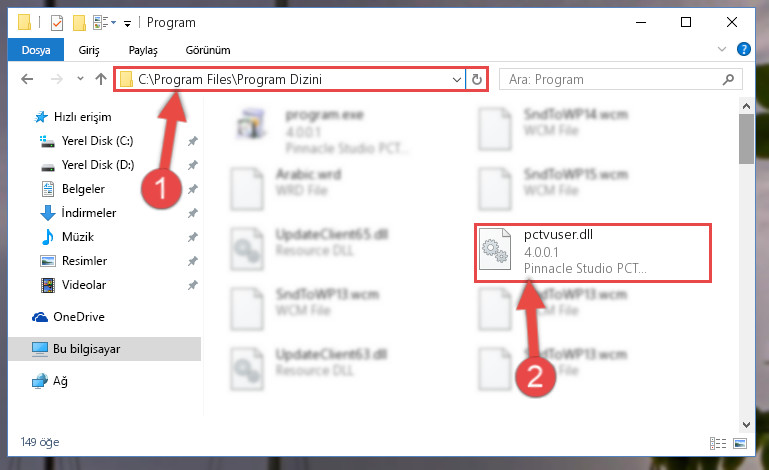The image size is (769, 470).
Task: Unpin Belgeler from quick access
Action: [x=193, y=189]
